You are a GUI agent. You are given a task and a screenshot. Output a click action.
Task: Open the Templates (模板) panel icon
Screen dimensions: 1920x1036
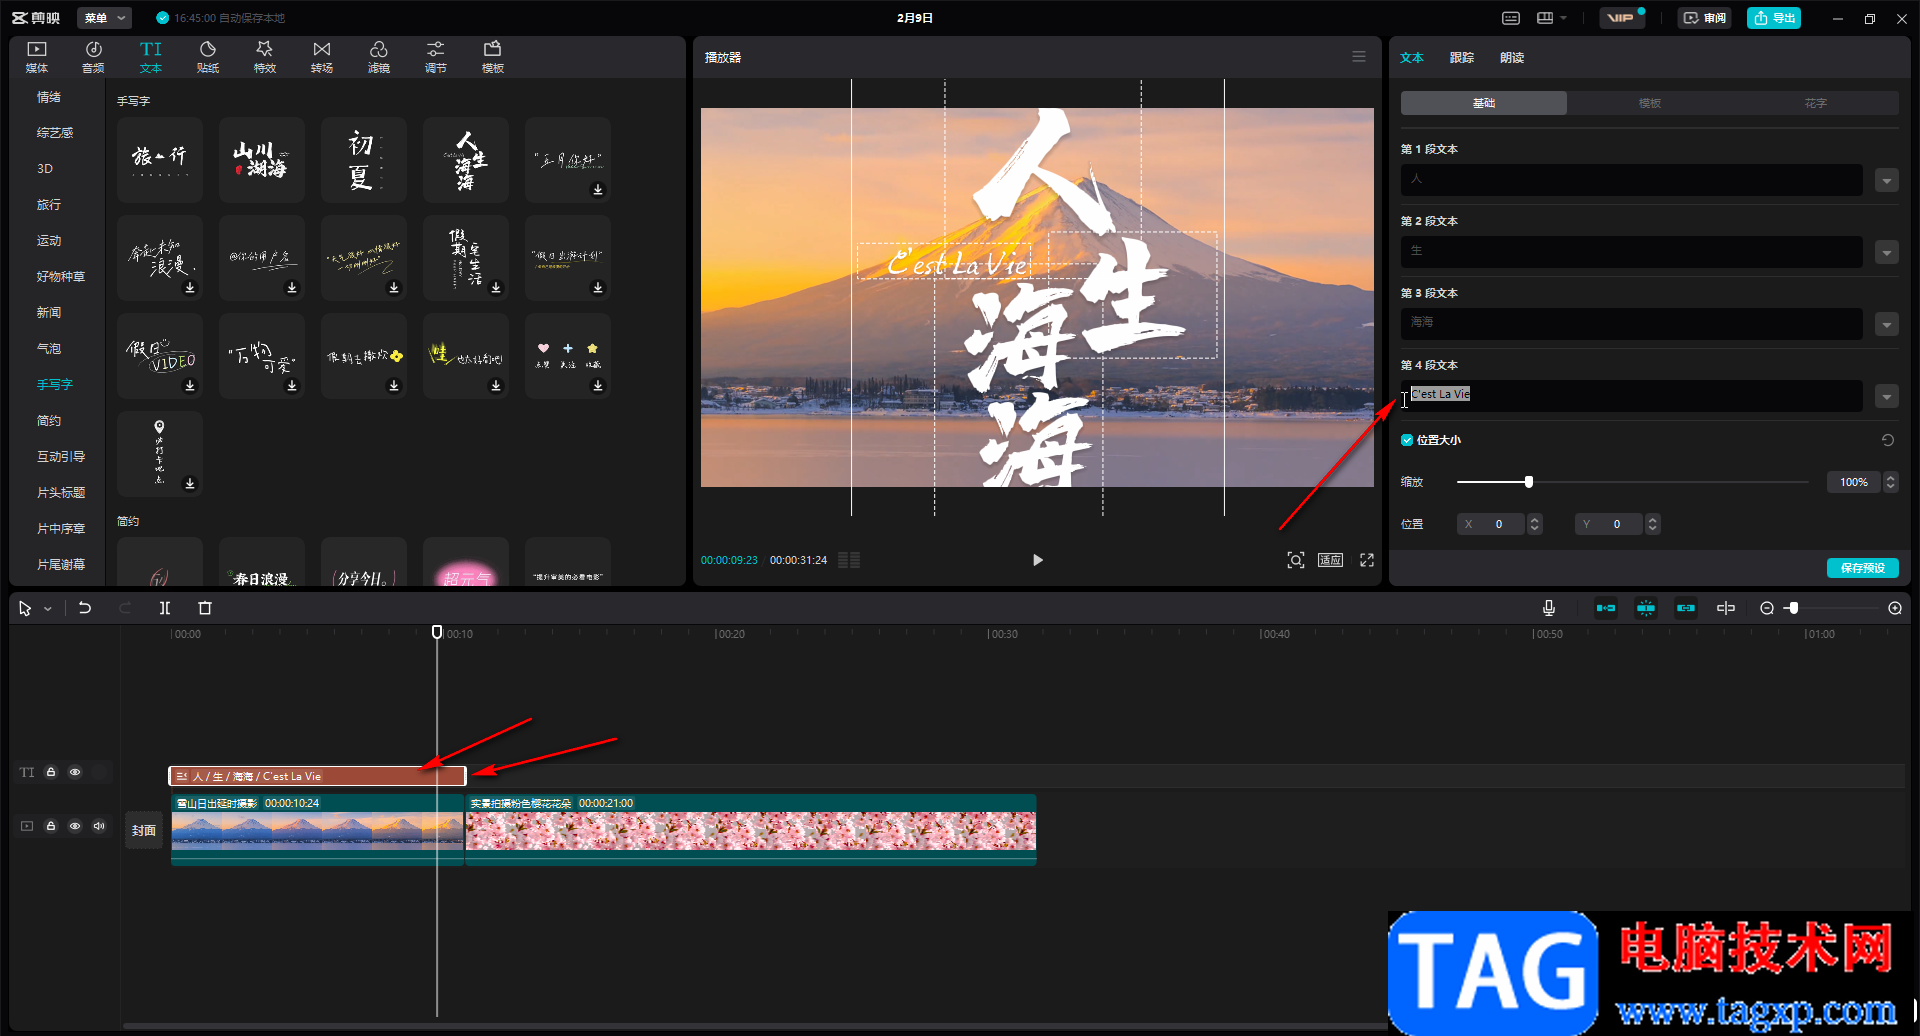[x=493, y=57]
